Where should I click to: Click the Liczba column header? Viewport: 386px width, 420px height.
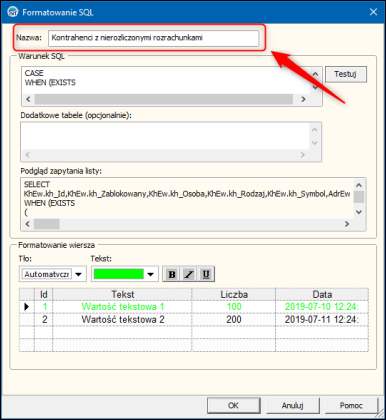click(x=234, y=294)
